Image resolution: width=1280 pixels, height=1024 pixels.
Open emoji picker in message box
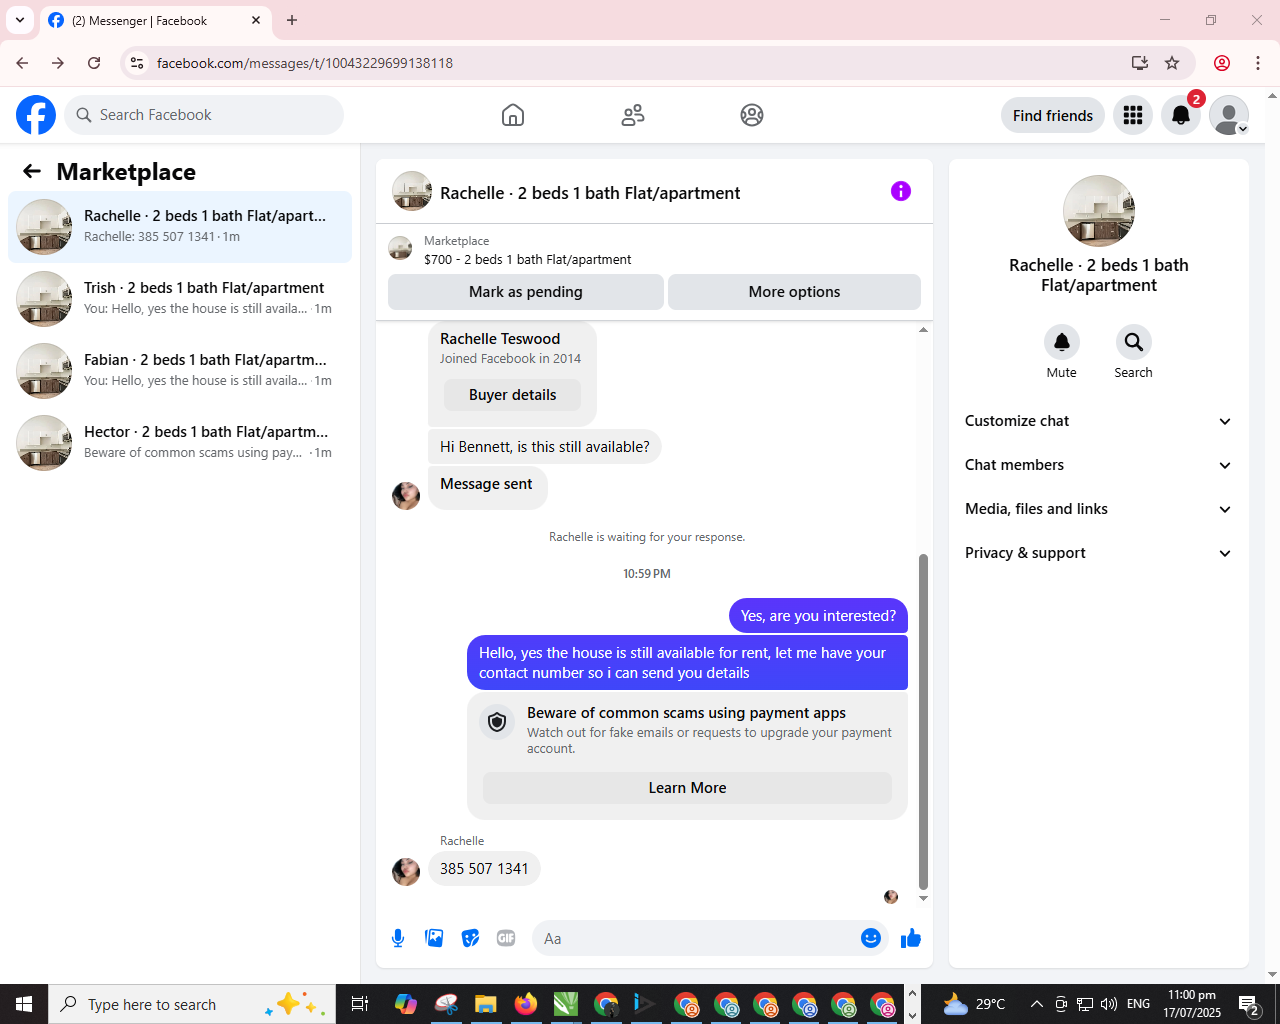point(871,938)
